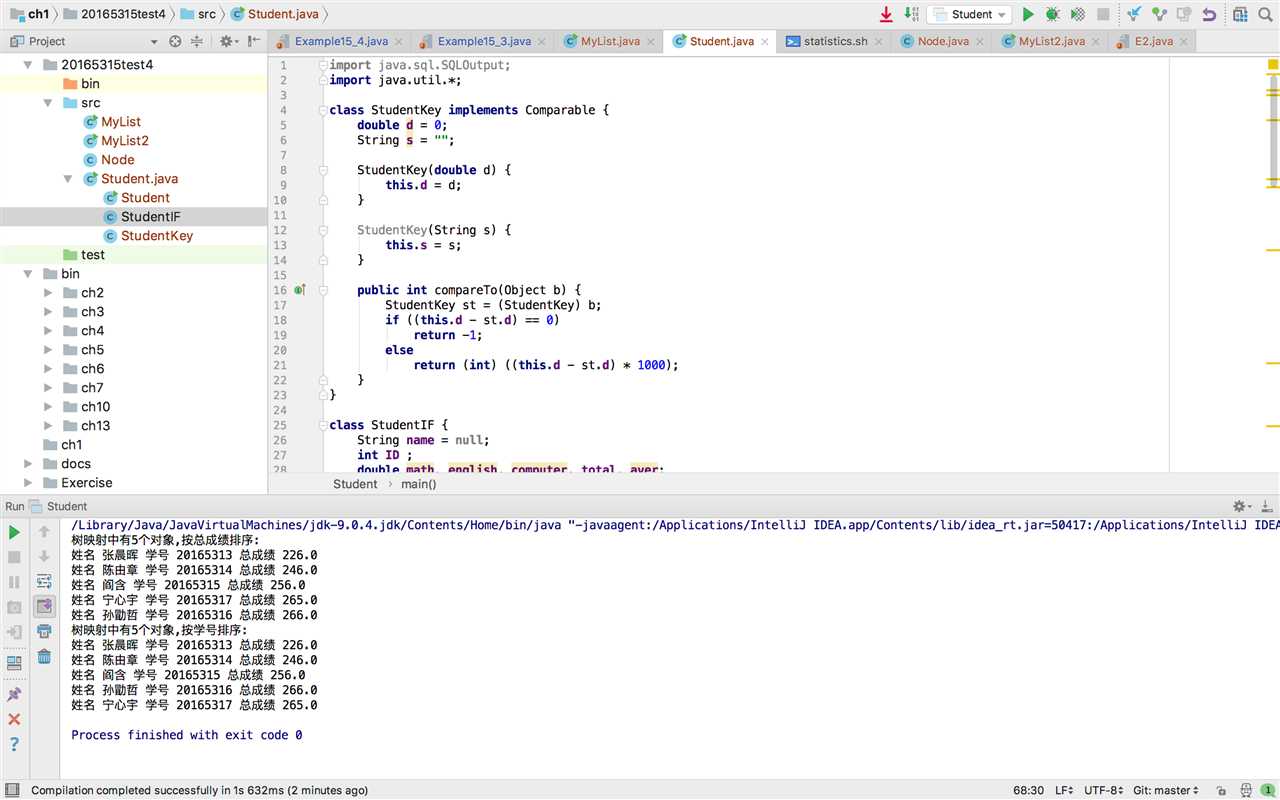Expand the docs folder
Viewport: 1280px width, 800px height.
[29, 464]
